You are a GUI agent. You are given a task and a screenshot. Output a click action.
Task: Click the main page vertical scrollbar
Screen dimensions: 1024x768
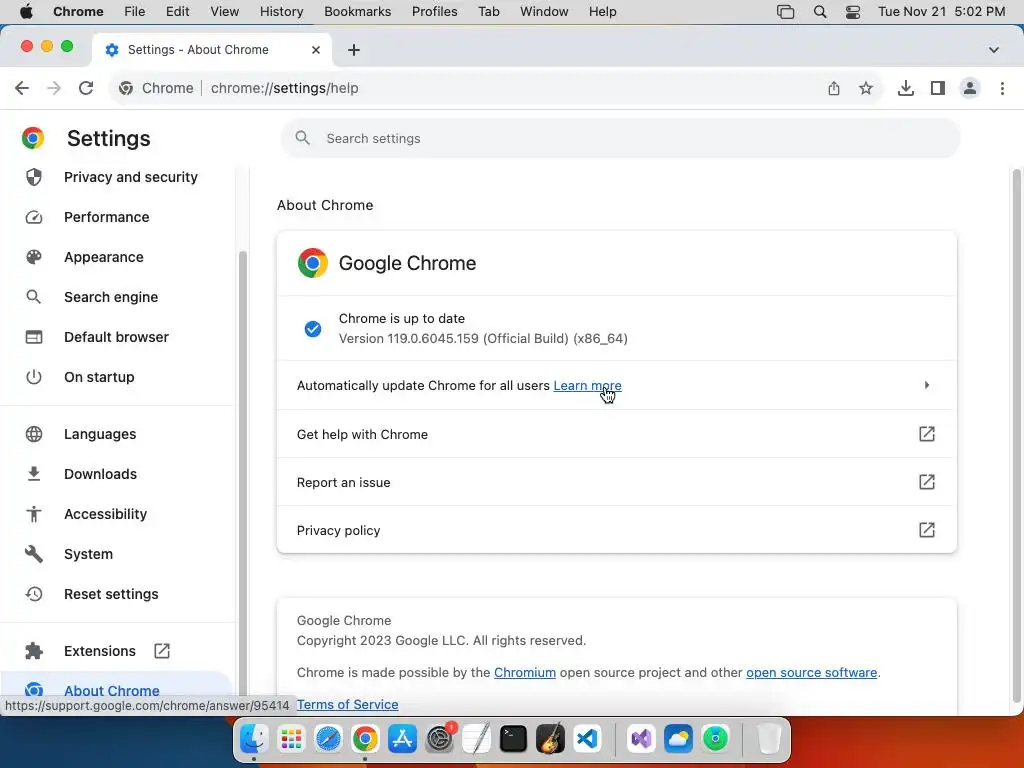1016,436
